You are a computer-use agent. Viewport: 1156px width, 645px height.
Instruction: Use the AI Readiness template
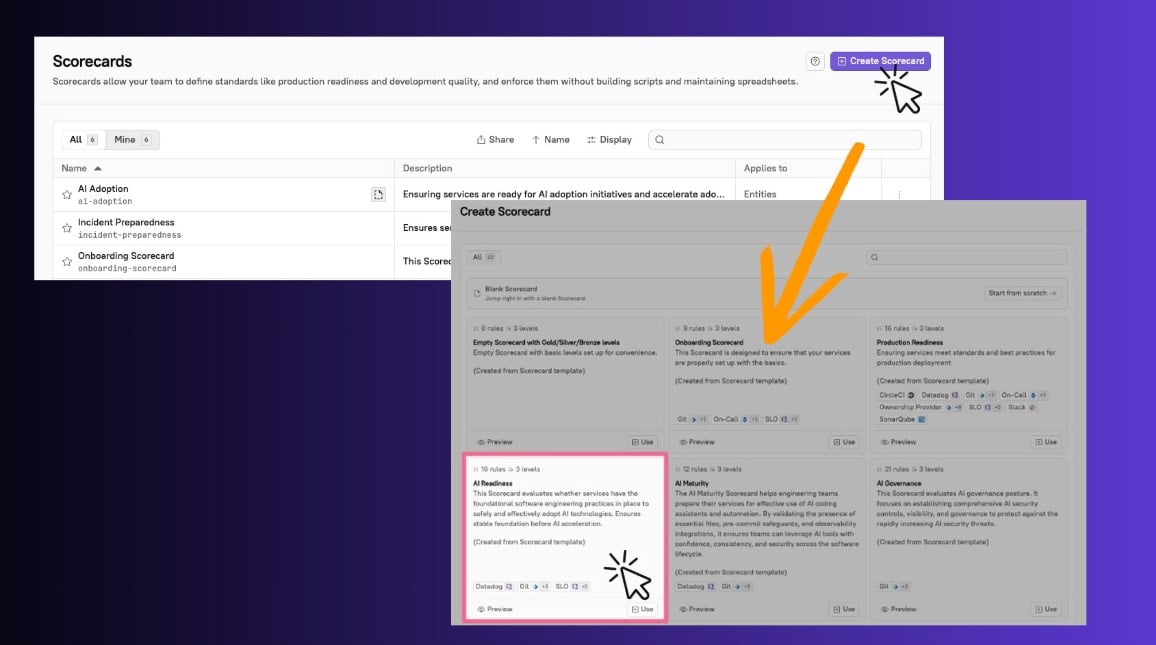coord(642,610)
